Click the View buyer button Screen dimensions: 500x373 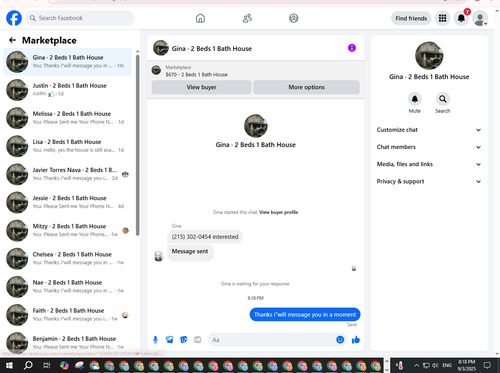pyautogui.click(x=201, y=87)
